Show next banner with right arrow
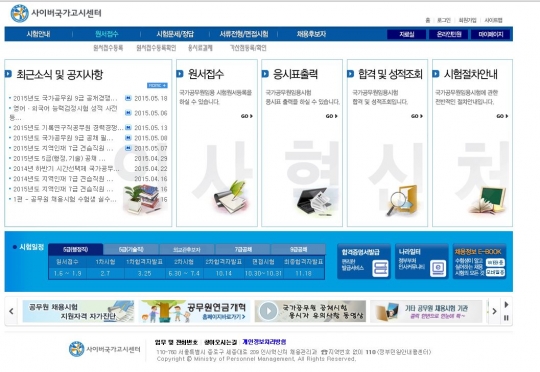The height and width of the screenshot is (372, 540). [x=494, y=311]
